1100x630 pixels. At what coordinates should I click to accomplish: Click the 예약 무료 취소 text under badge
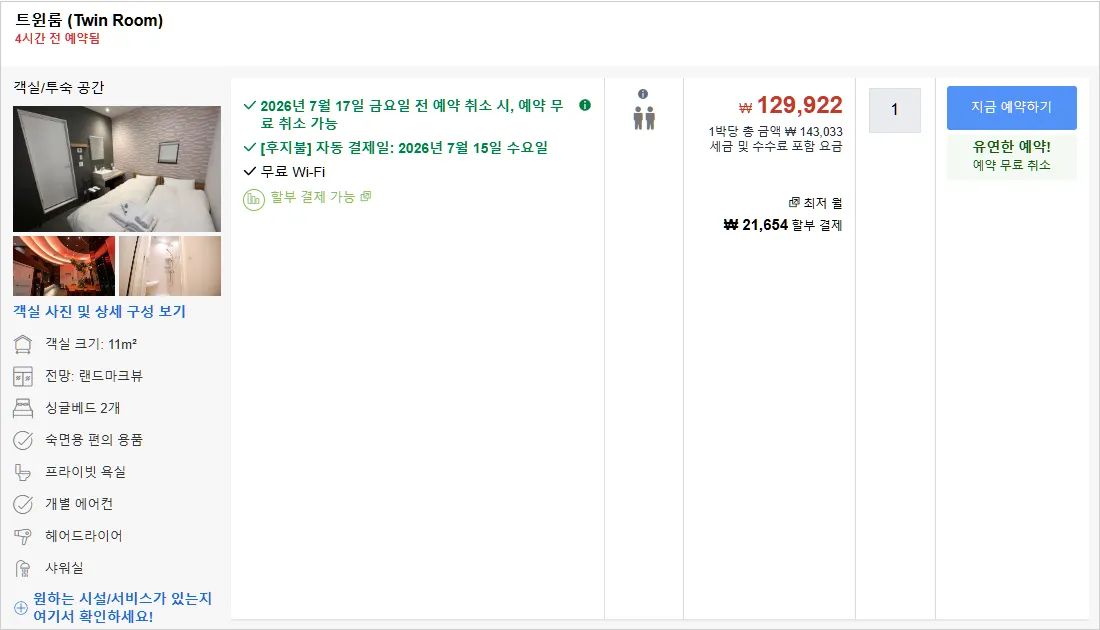(1012, 165)
